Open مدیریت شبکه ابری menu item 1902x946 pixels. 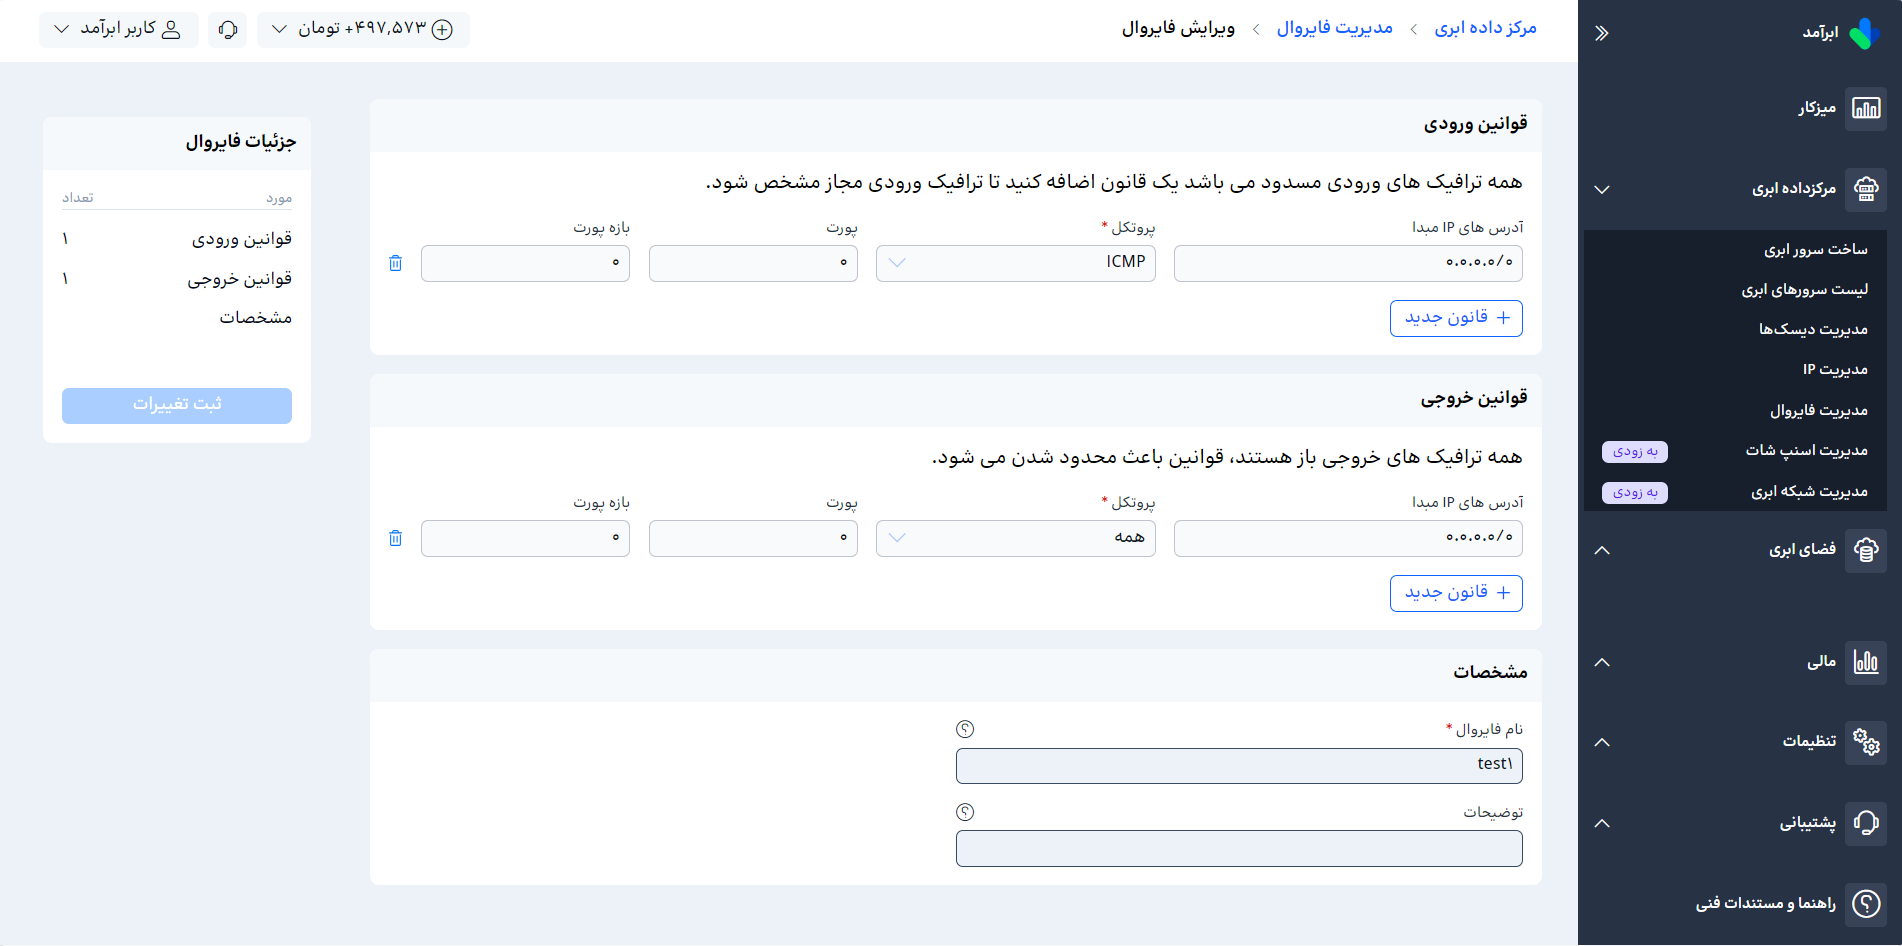(1809, 491)
